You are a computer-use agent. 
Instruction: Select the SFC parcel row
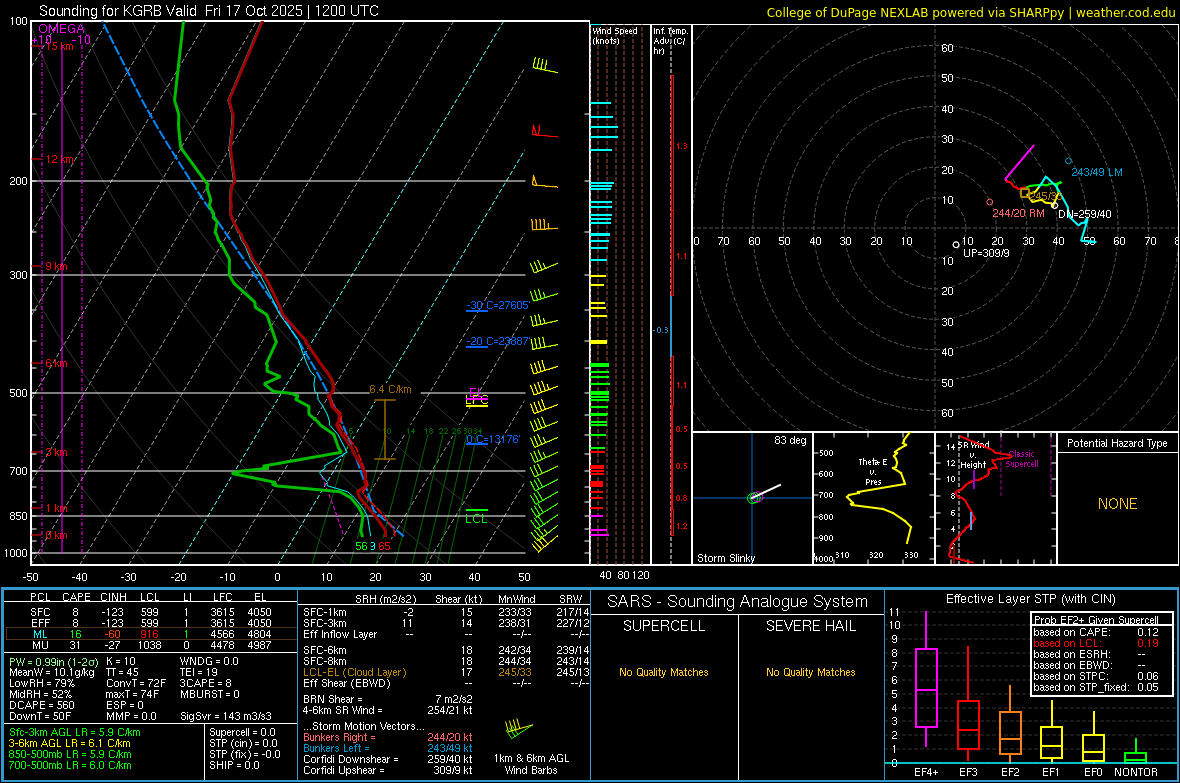pos(151,612)
